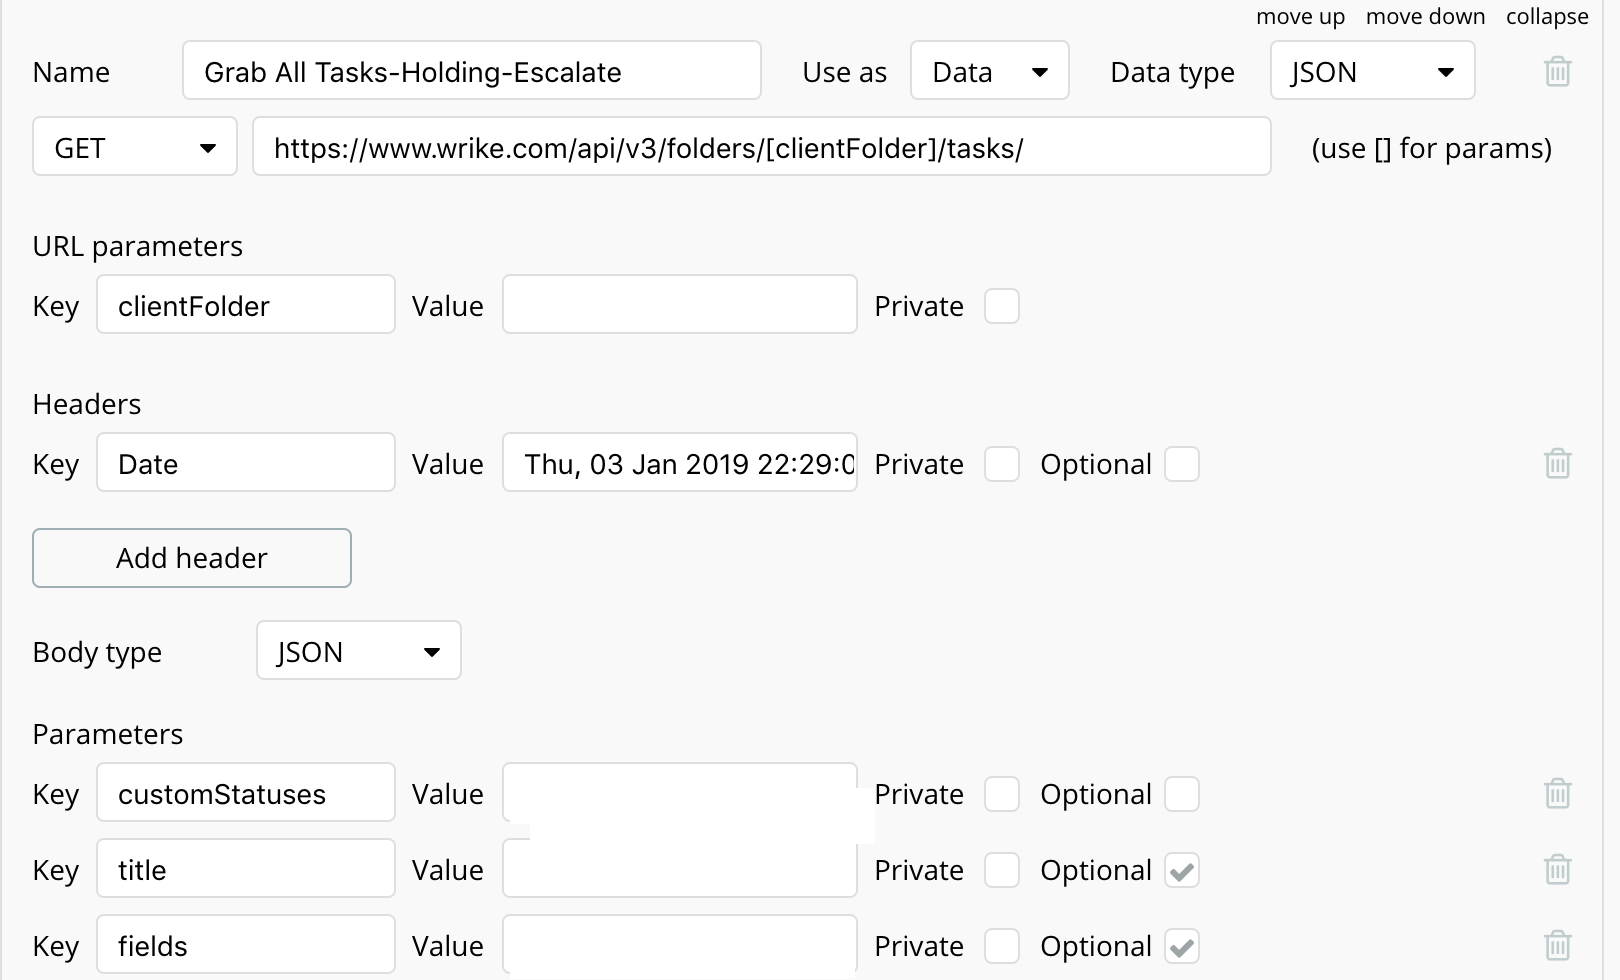This screenshot has height=980, width=1620.
Task: Open the Use as Data dropdown
Action: pyautogui.click(x=989, y=72)
